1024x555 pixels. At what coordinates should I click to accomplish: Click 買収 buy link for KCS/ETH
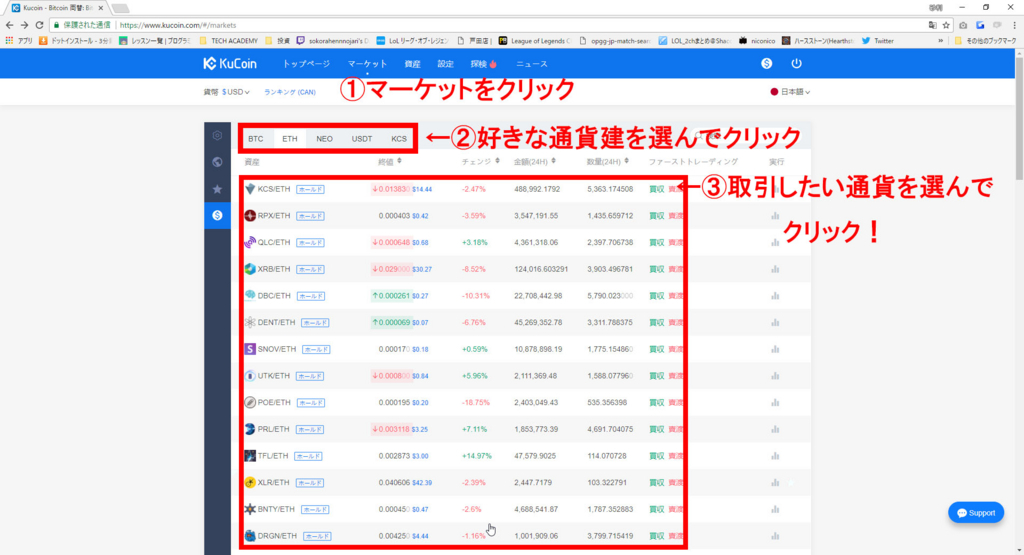(656, 189)
